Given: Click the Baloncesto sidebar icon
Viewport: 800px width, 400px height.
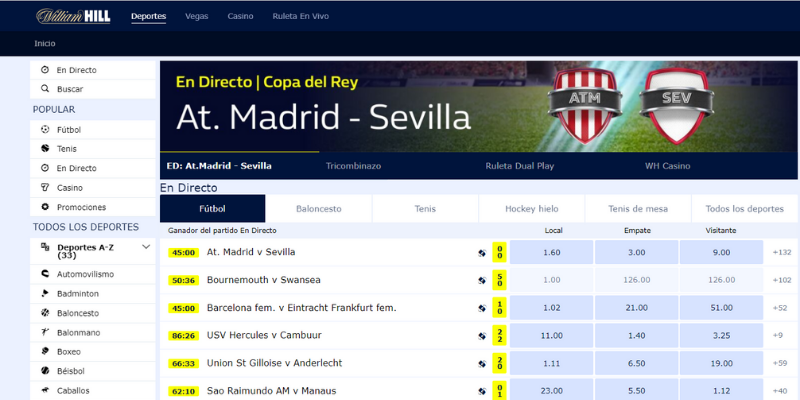Looking at the screenshot, I should point(45,313).
